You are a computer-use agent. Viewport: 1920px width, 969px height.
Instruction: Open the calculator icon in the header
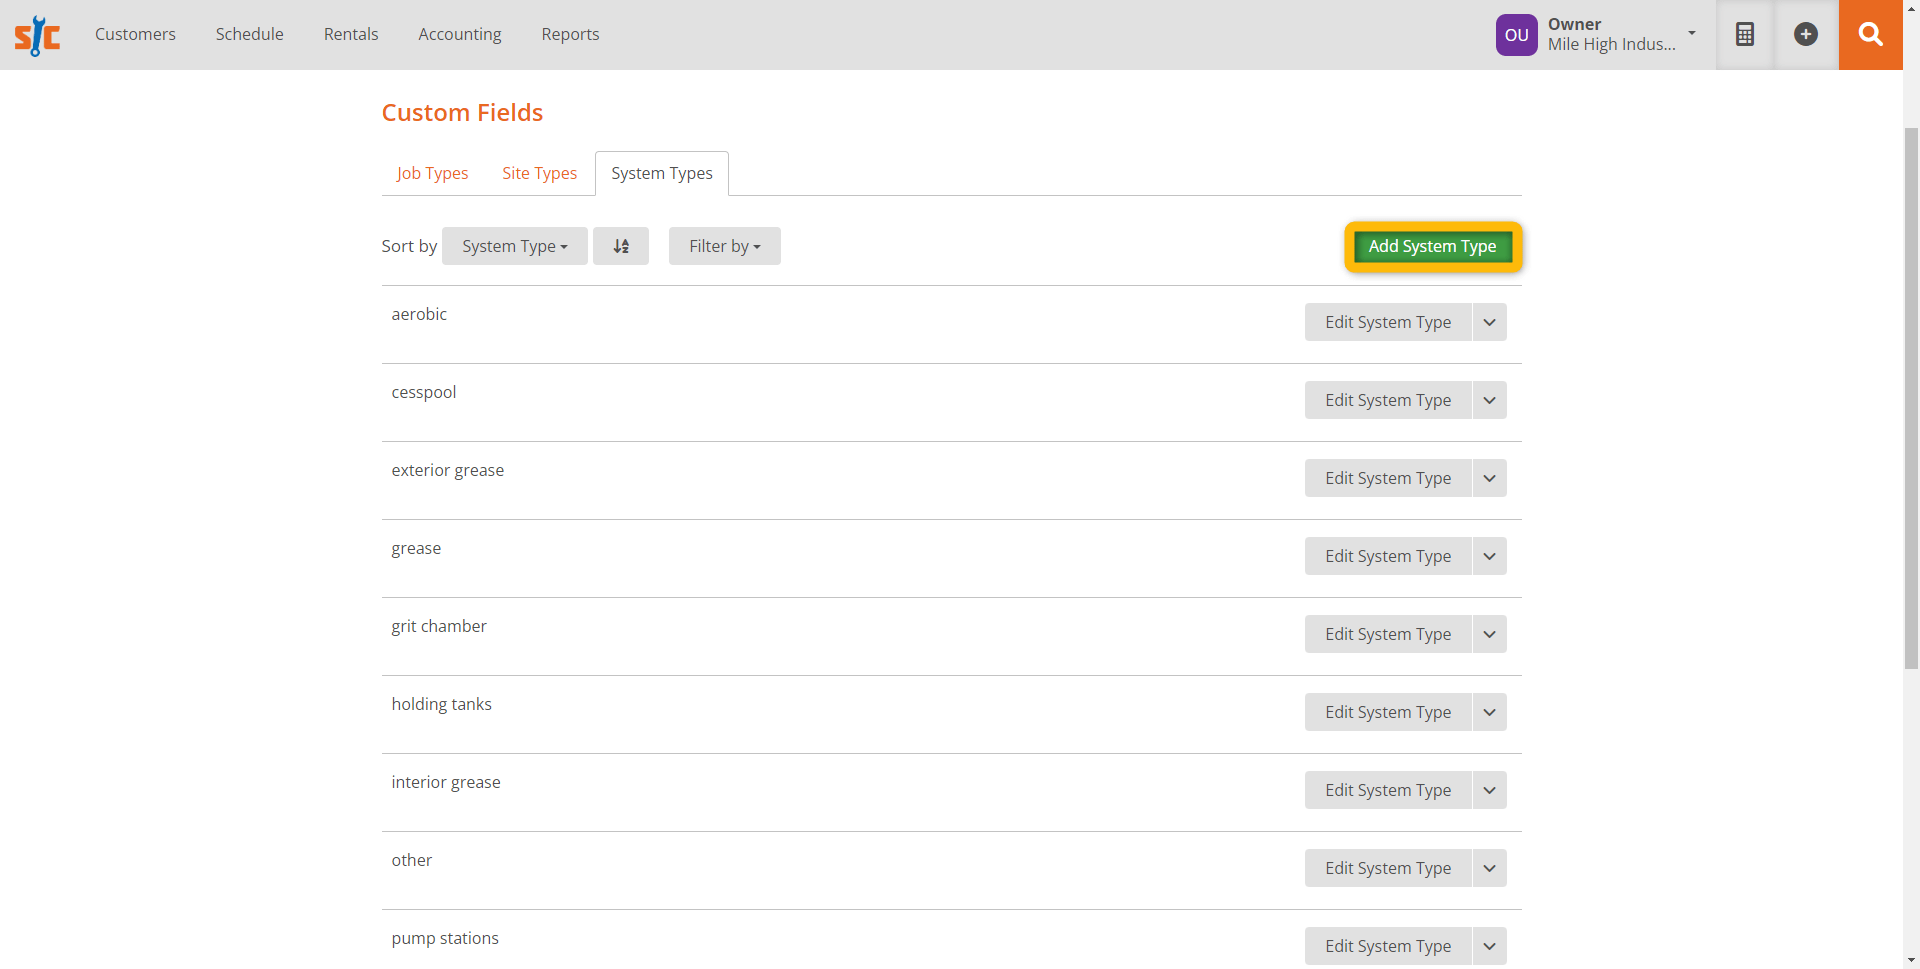(1745, 34)
